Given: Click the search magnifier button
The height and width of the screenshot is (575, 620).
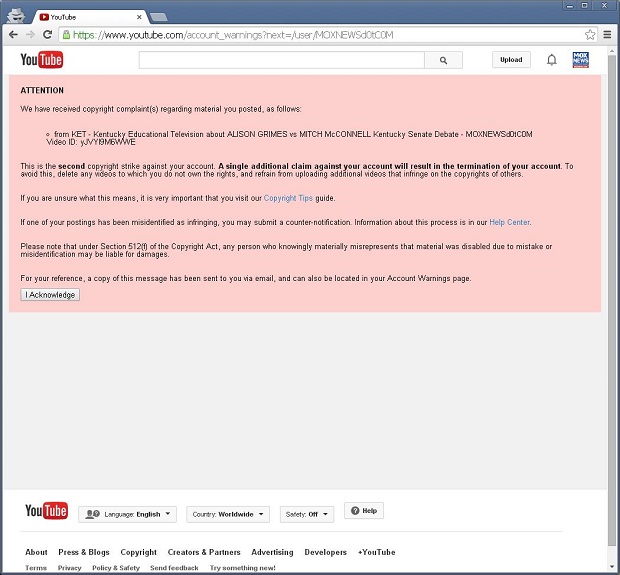Looking at the screenshot, I should click(443, 60).
